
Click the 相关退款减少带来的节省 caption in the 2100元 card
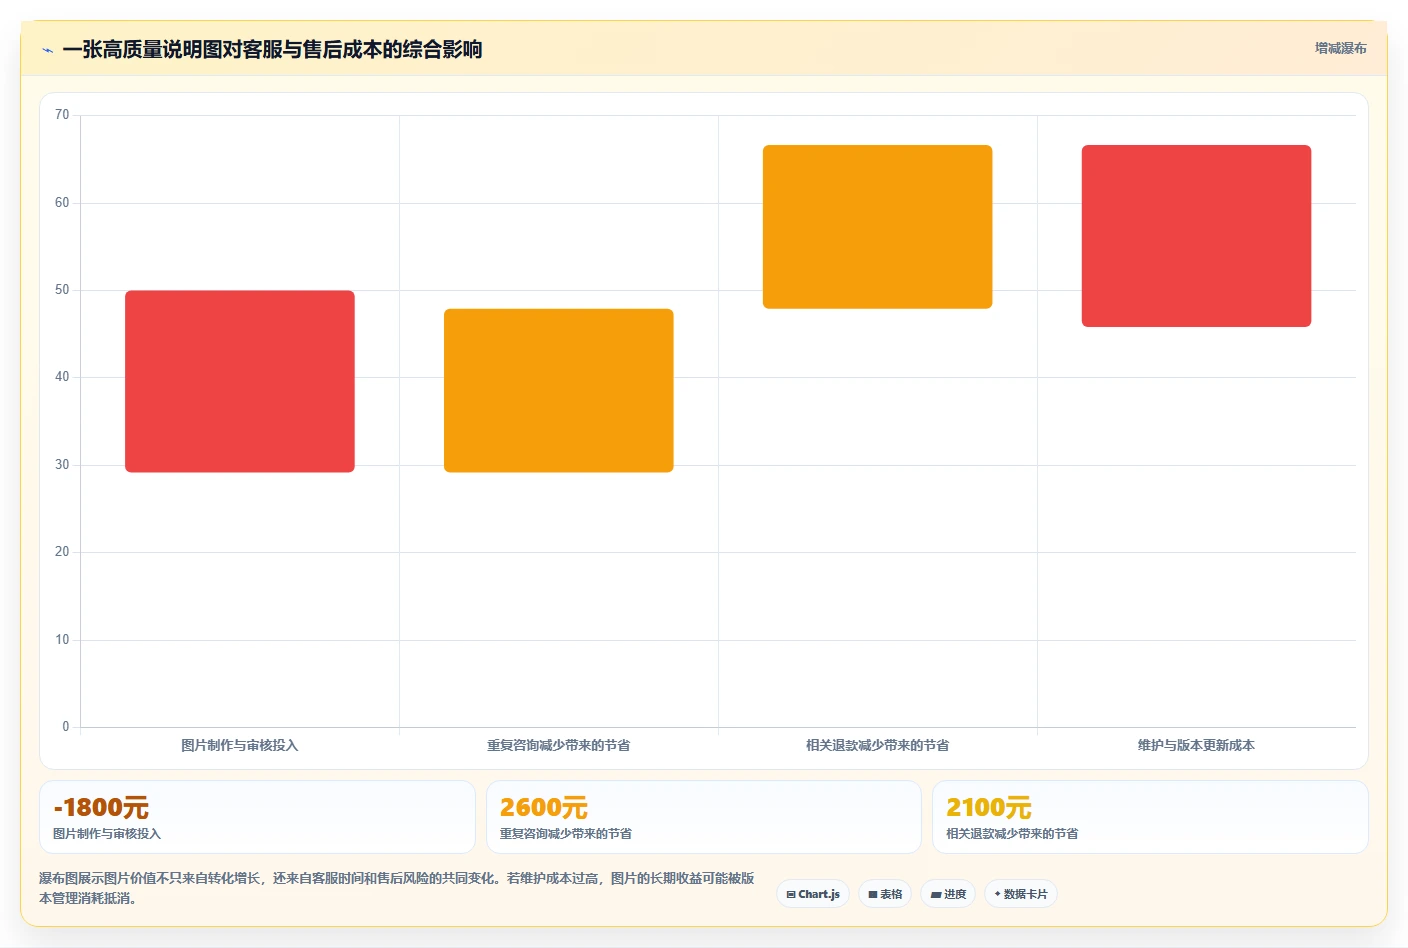(1012, 833)
